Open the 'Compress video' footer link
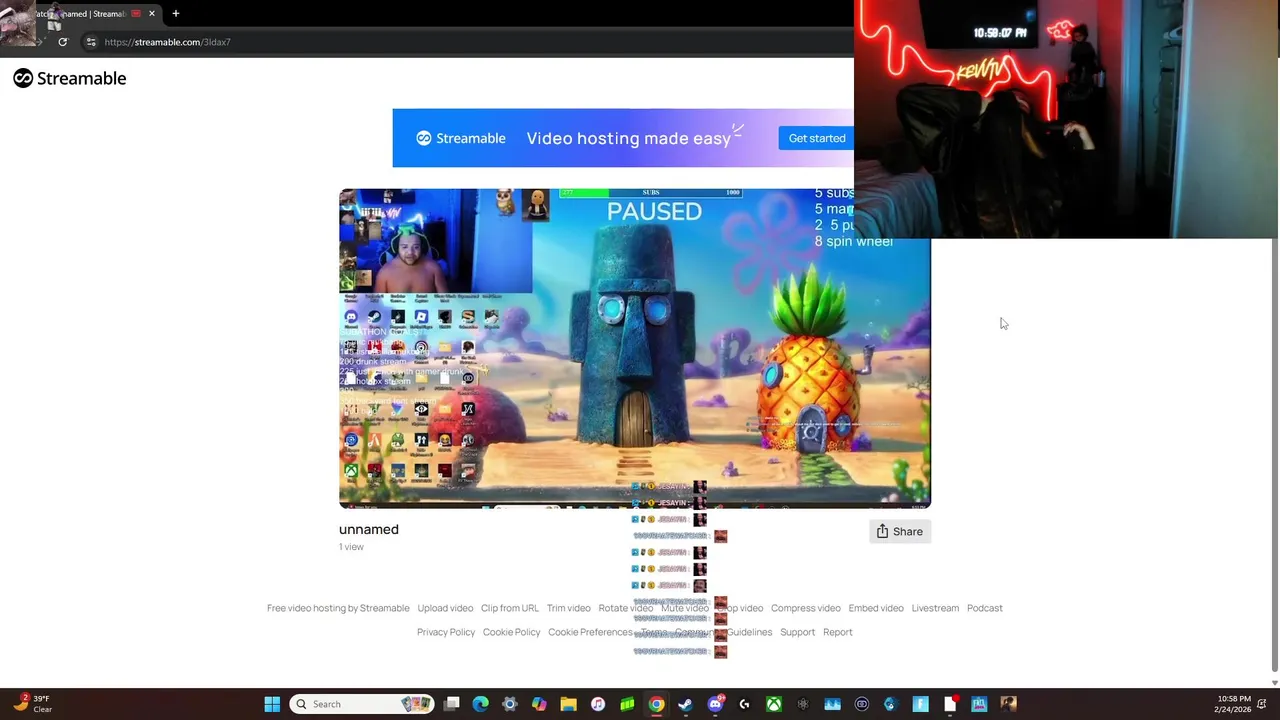This screenshot has width=1280, height=720. pyautogui.click(x=805, y=608)
